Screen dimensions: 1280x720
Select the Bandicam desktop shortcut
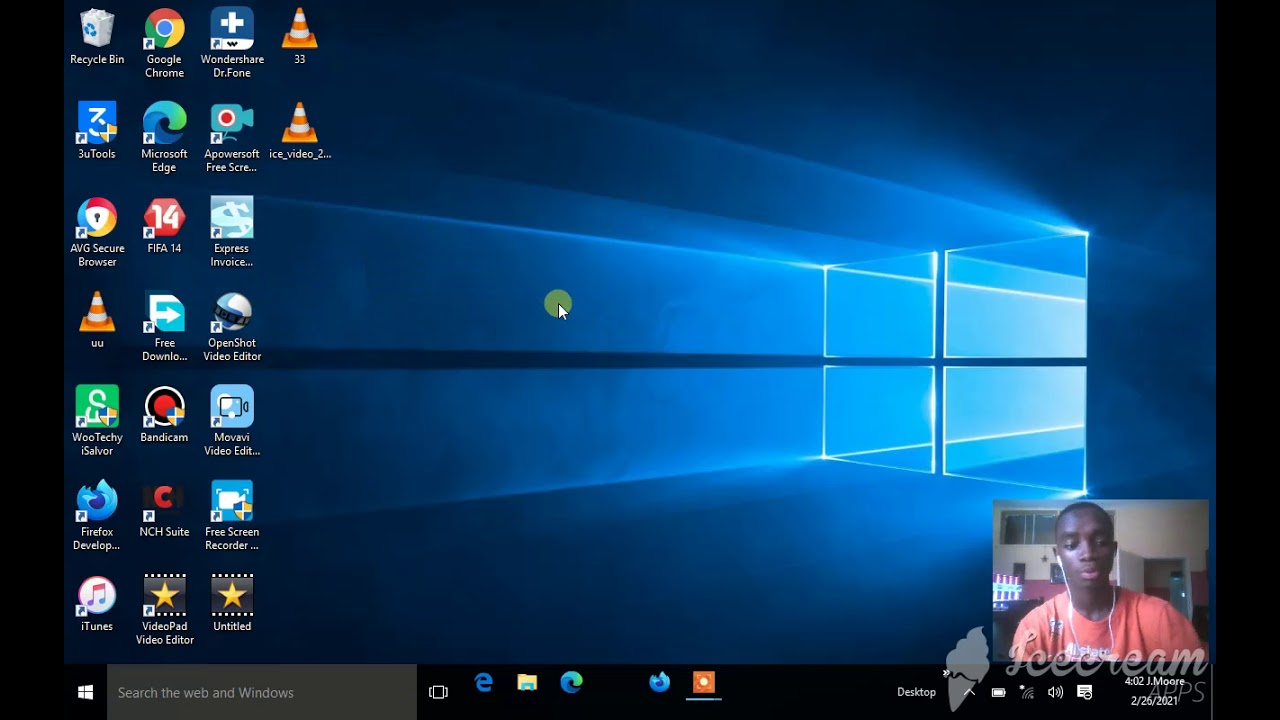click(164, 415)
